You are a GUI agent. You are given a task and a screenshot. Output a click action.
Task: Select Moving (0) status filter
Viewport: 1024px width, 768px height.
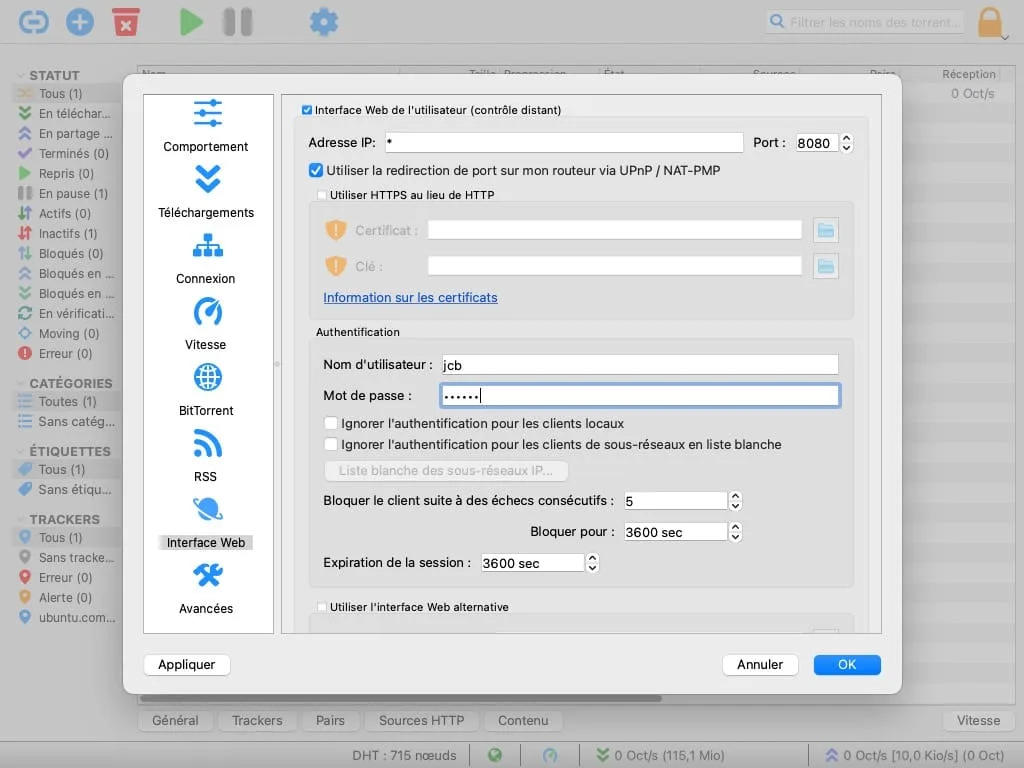60,333
